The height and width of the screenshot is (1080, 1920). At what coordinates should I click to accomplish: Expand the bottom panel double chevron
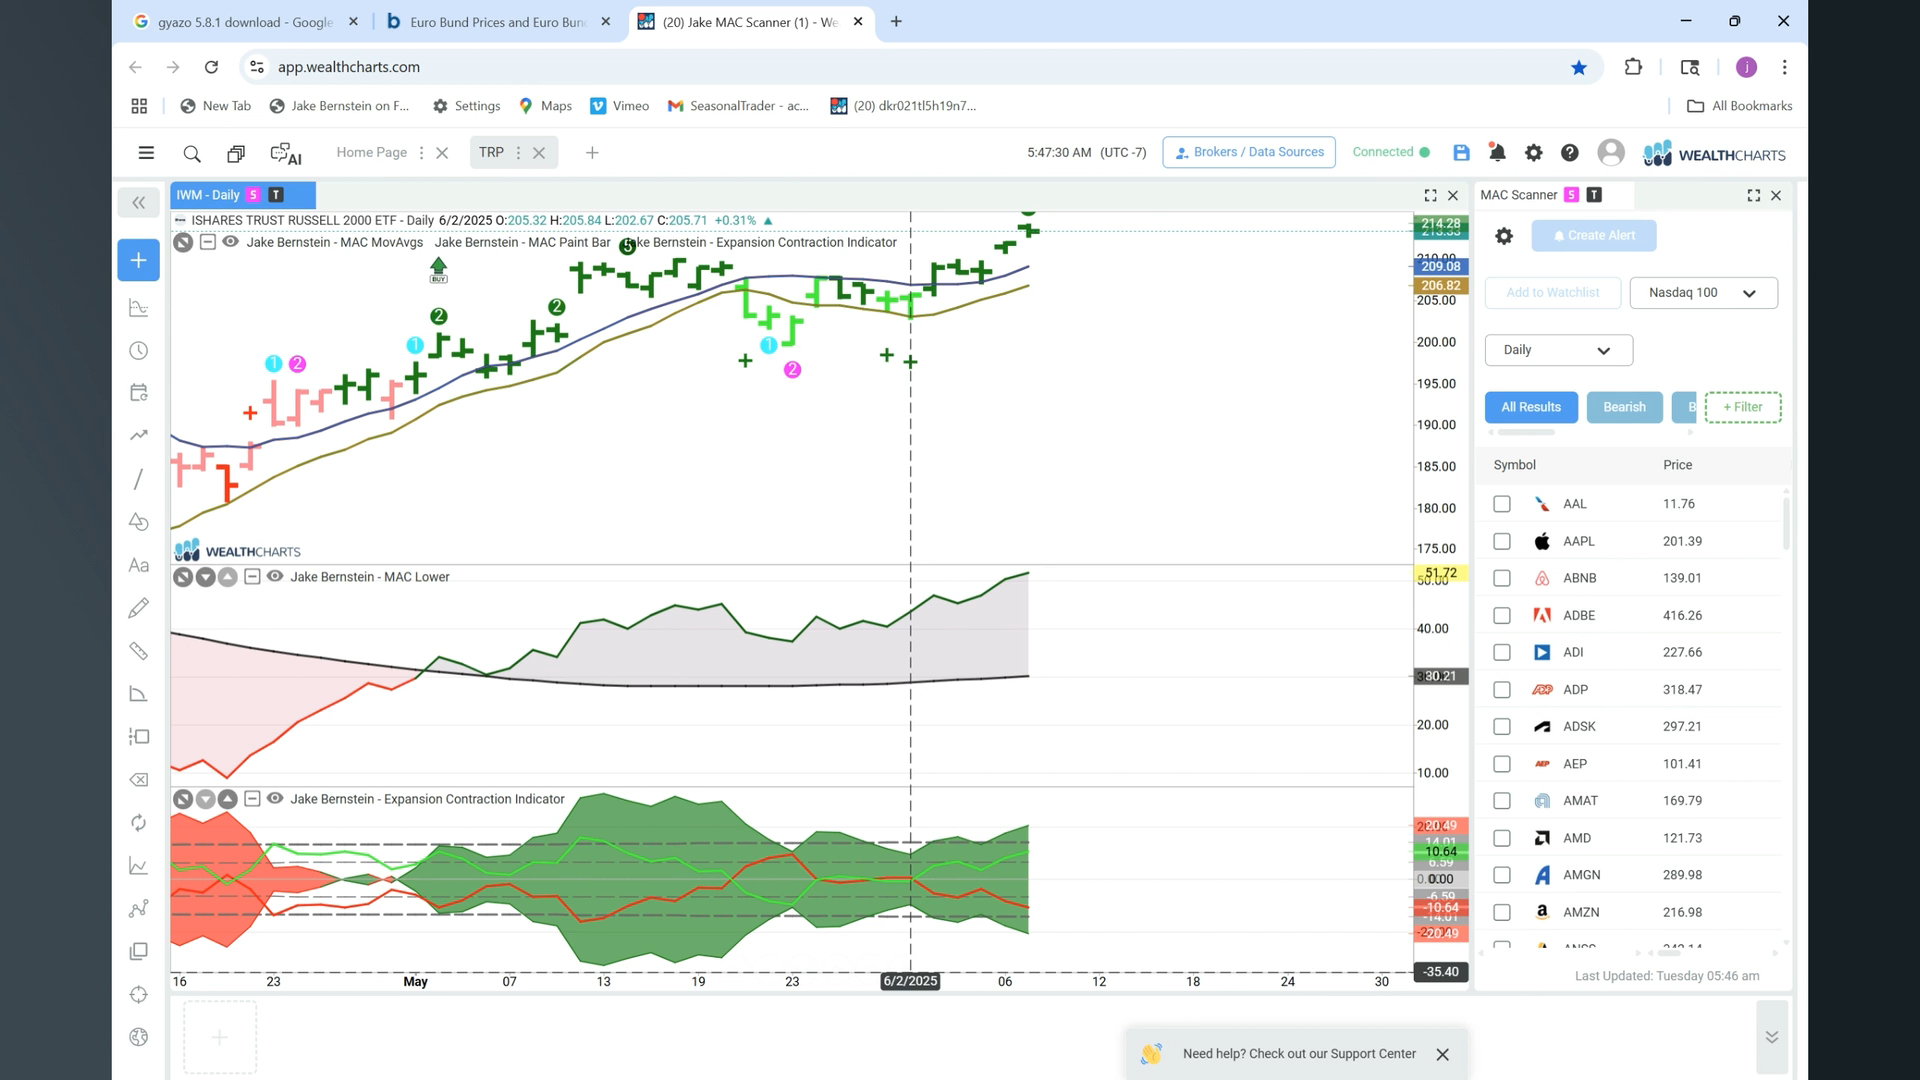click(1772, 1037)
